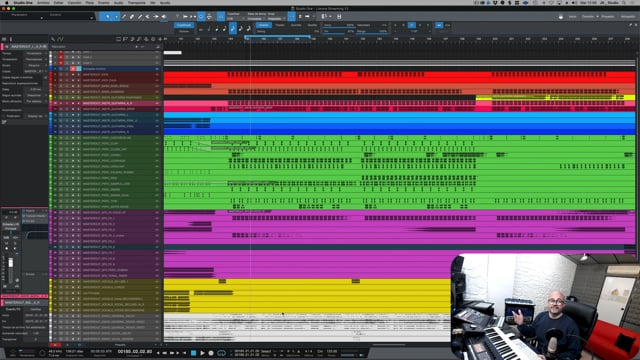Switch to the Proyecto page

click(607, 17)
